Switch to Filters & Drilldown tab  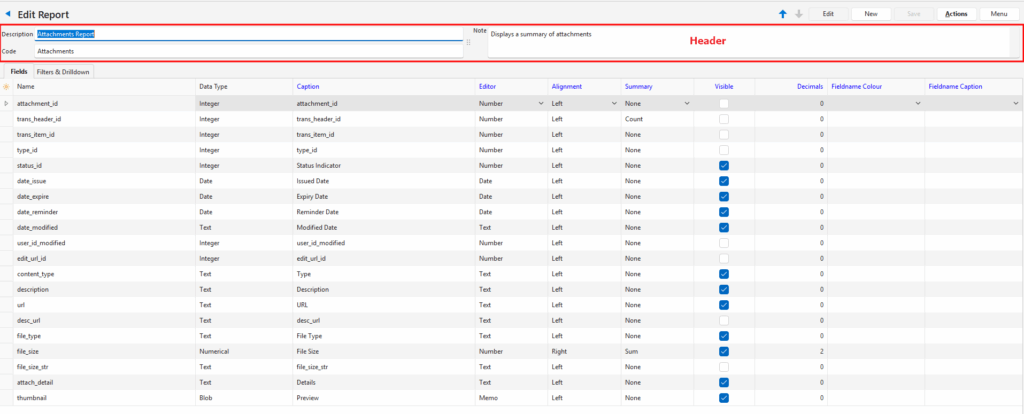click(63, 72)
